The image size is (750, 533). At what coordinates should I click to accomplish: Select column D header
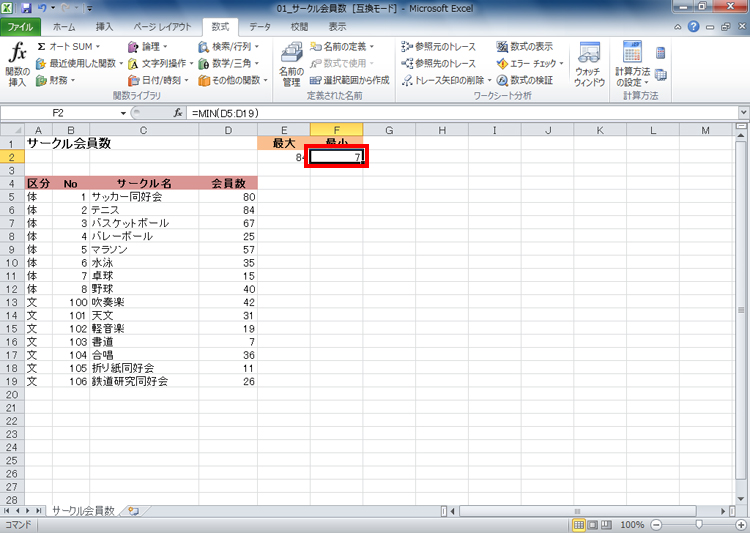(x=228, y=130)
